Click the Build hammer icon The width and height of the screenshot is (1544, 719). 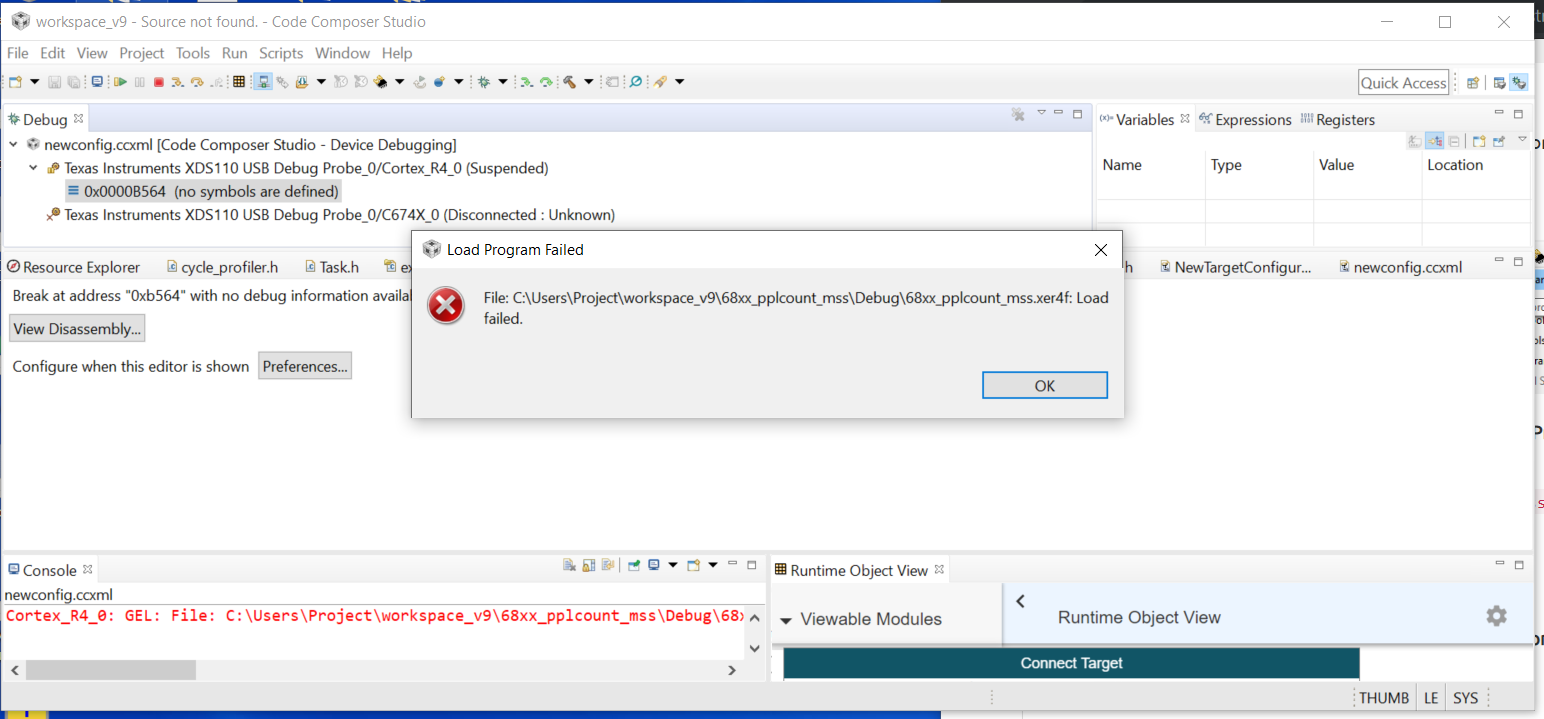pos(569,82)
